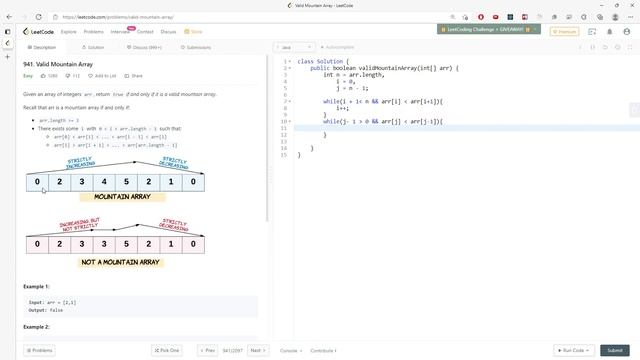Reset code to default icon
640x360 pixels.
[605, 47]
